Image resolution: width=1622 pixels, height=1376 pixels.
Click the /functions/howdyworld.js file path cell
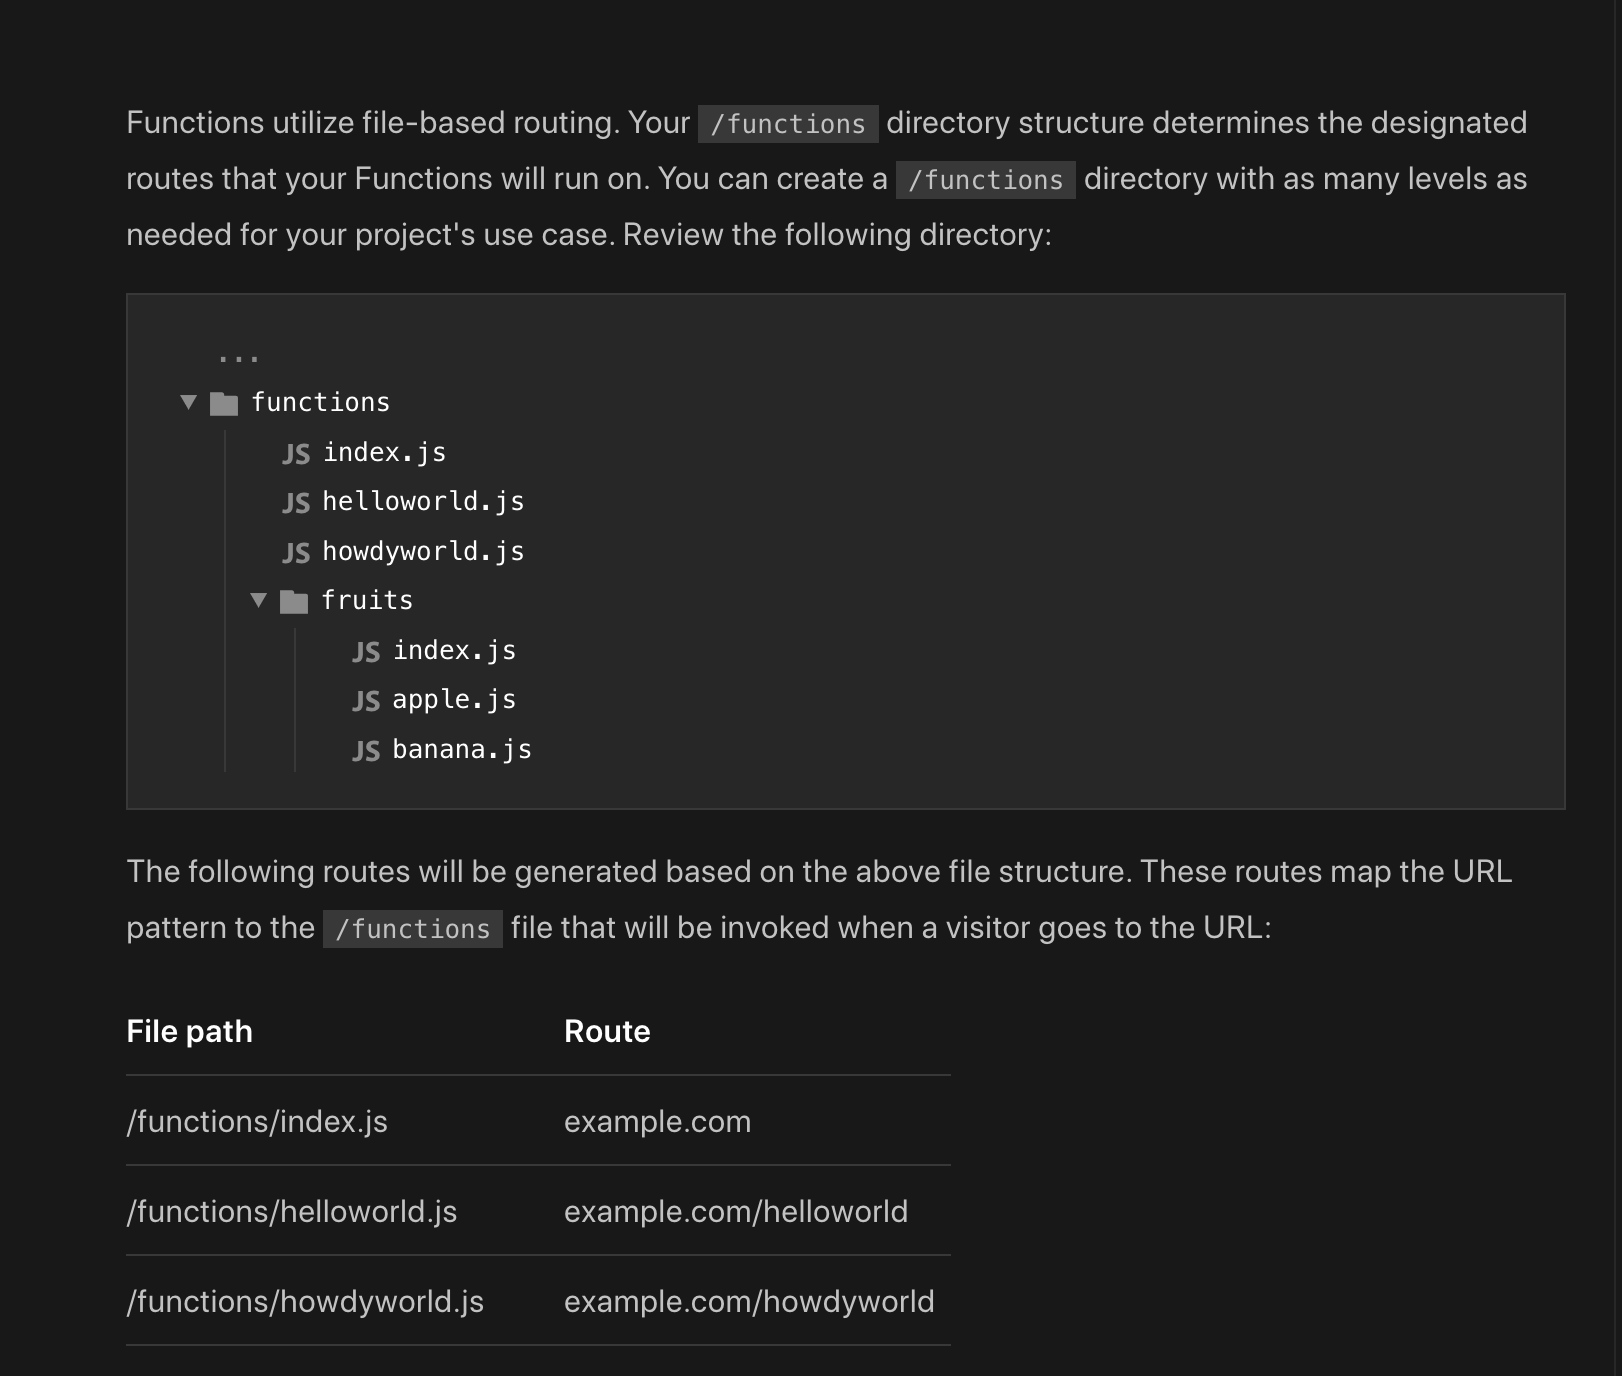tap(305, 1301)
